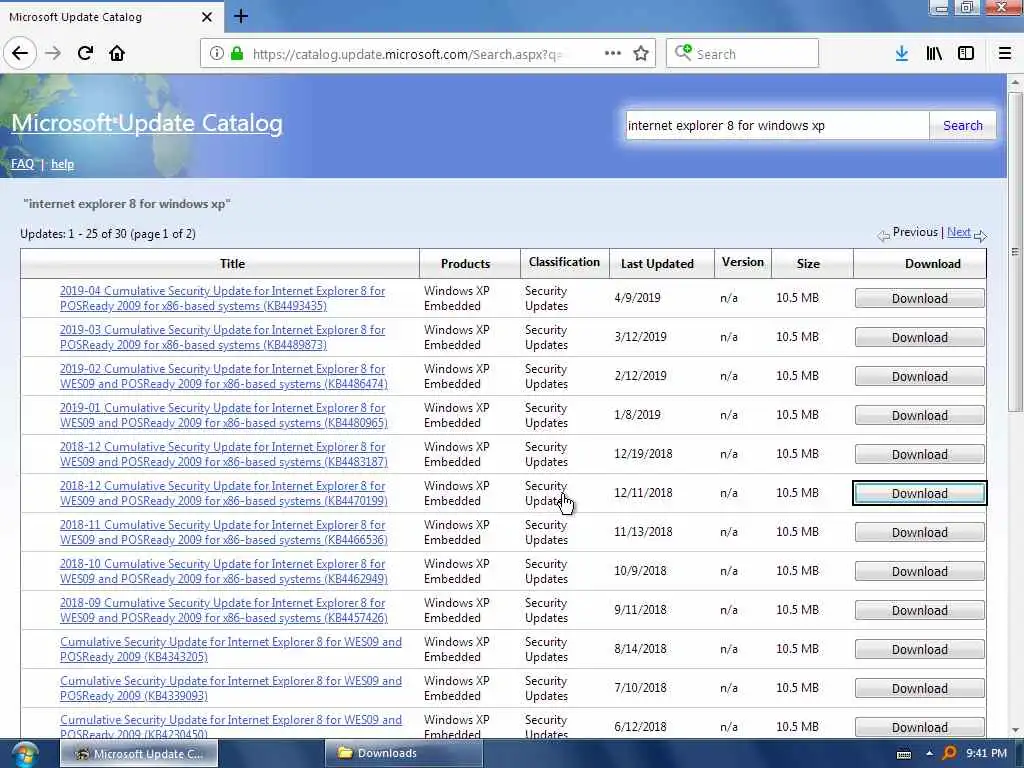This screenshot has width=1024, height=768.
Task: Open the KB4466536 update title link
Action: tap(224, 532)
